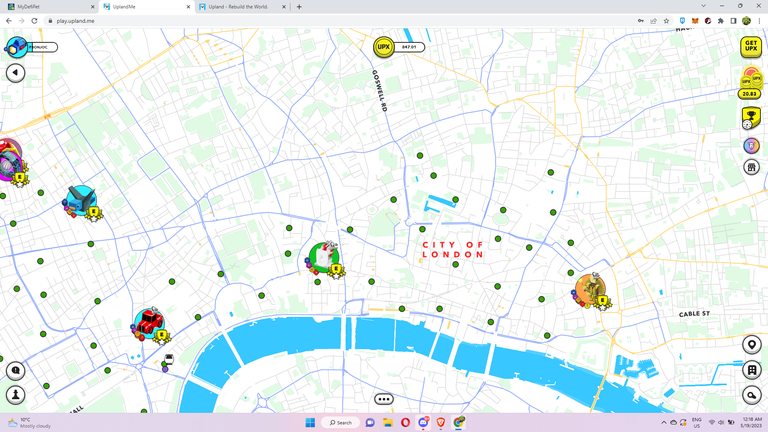
Task: Switch to the Upland - Rebuild the World tab
Action: tap(242, 7)
